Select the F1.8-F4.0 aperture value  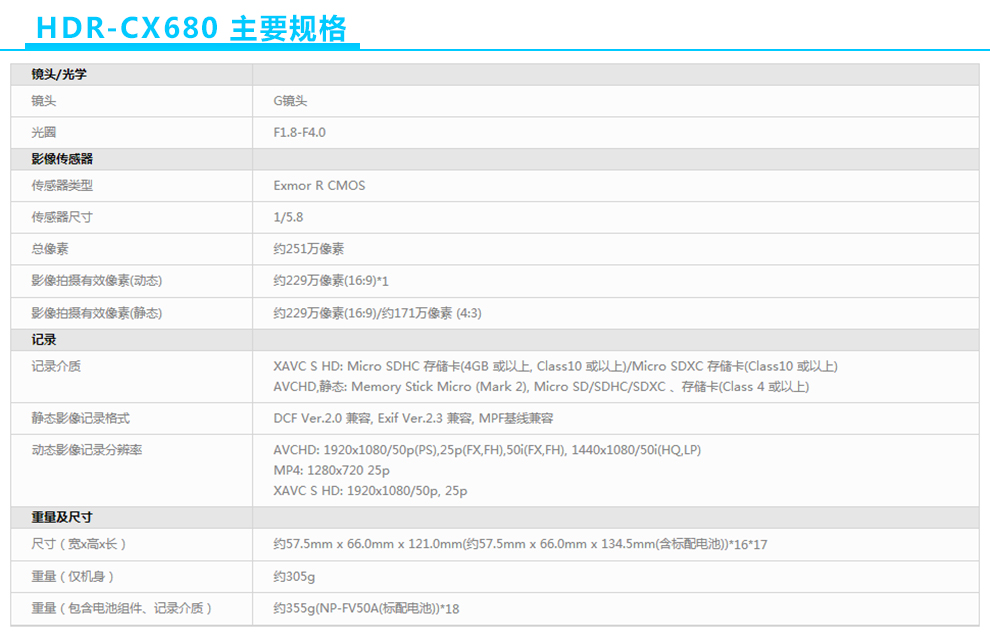click(299, 132)
